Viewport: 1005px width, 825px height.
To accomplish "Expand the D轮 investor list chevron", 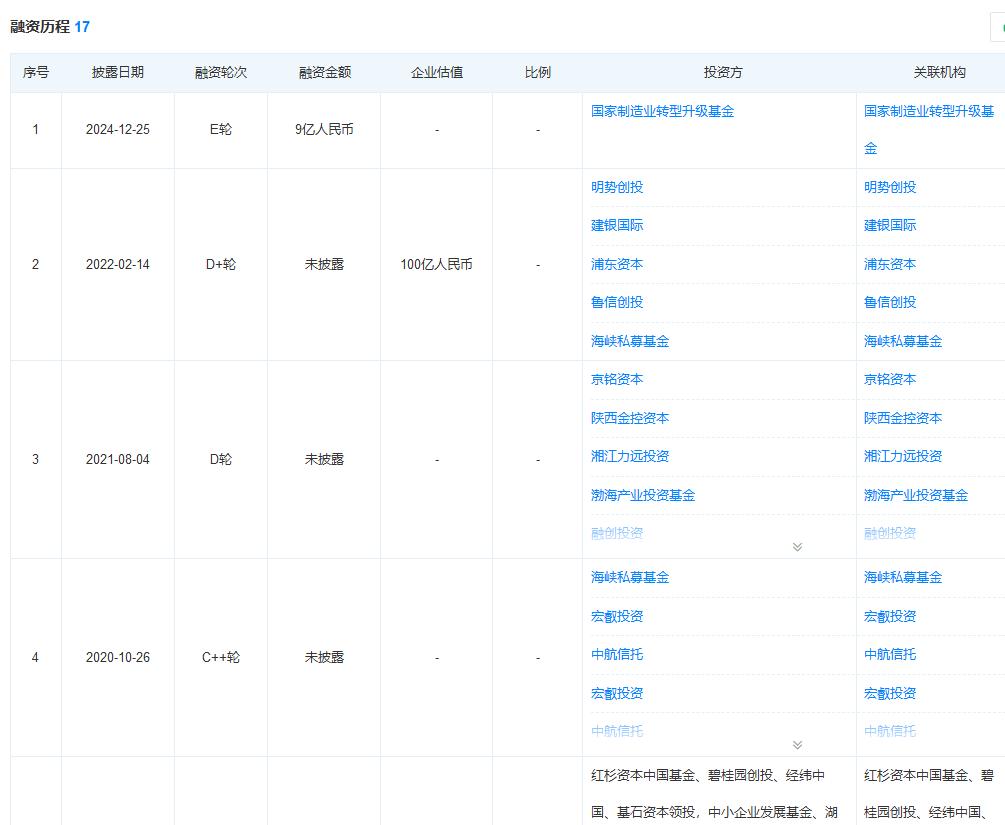I will 797,547.
